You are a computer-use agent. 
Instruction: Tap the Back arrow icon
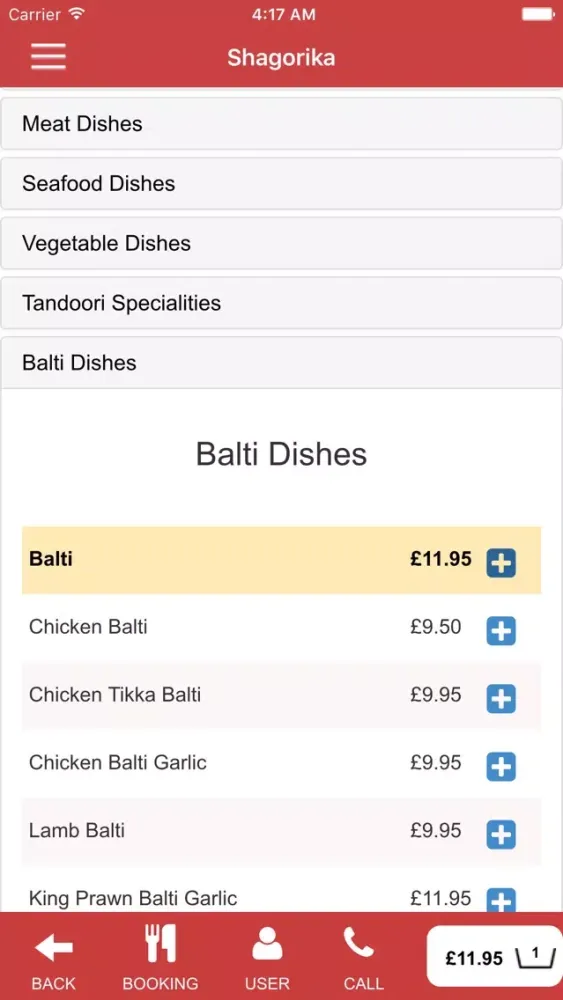(x=54, y=947)
